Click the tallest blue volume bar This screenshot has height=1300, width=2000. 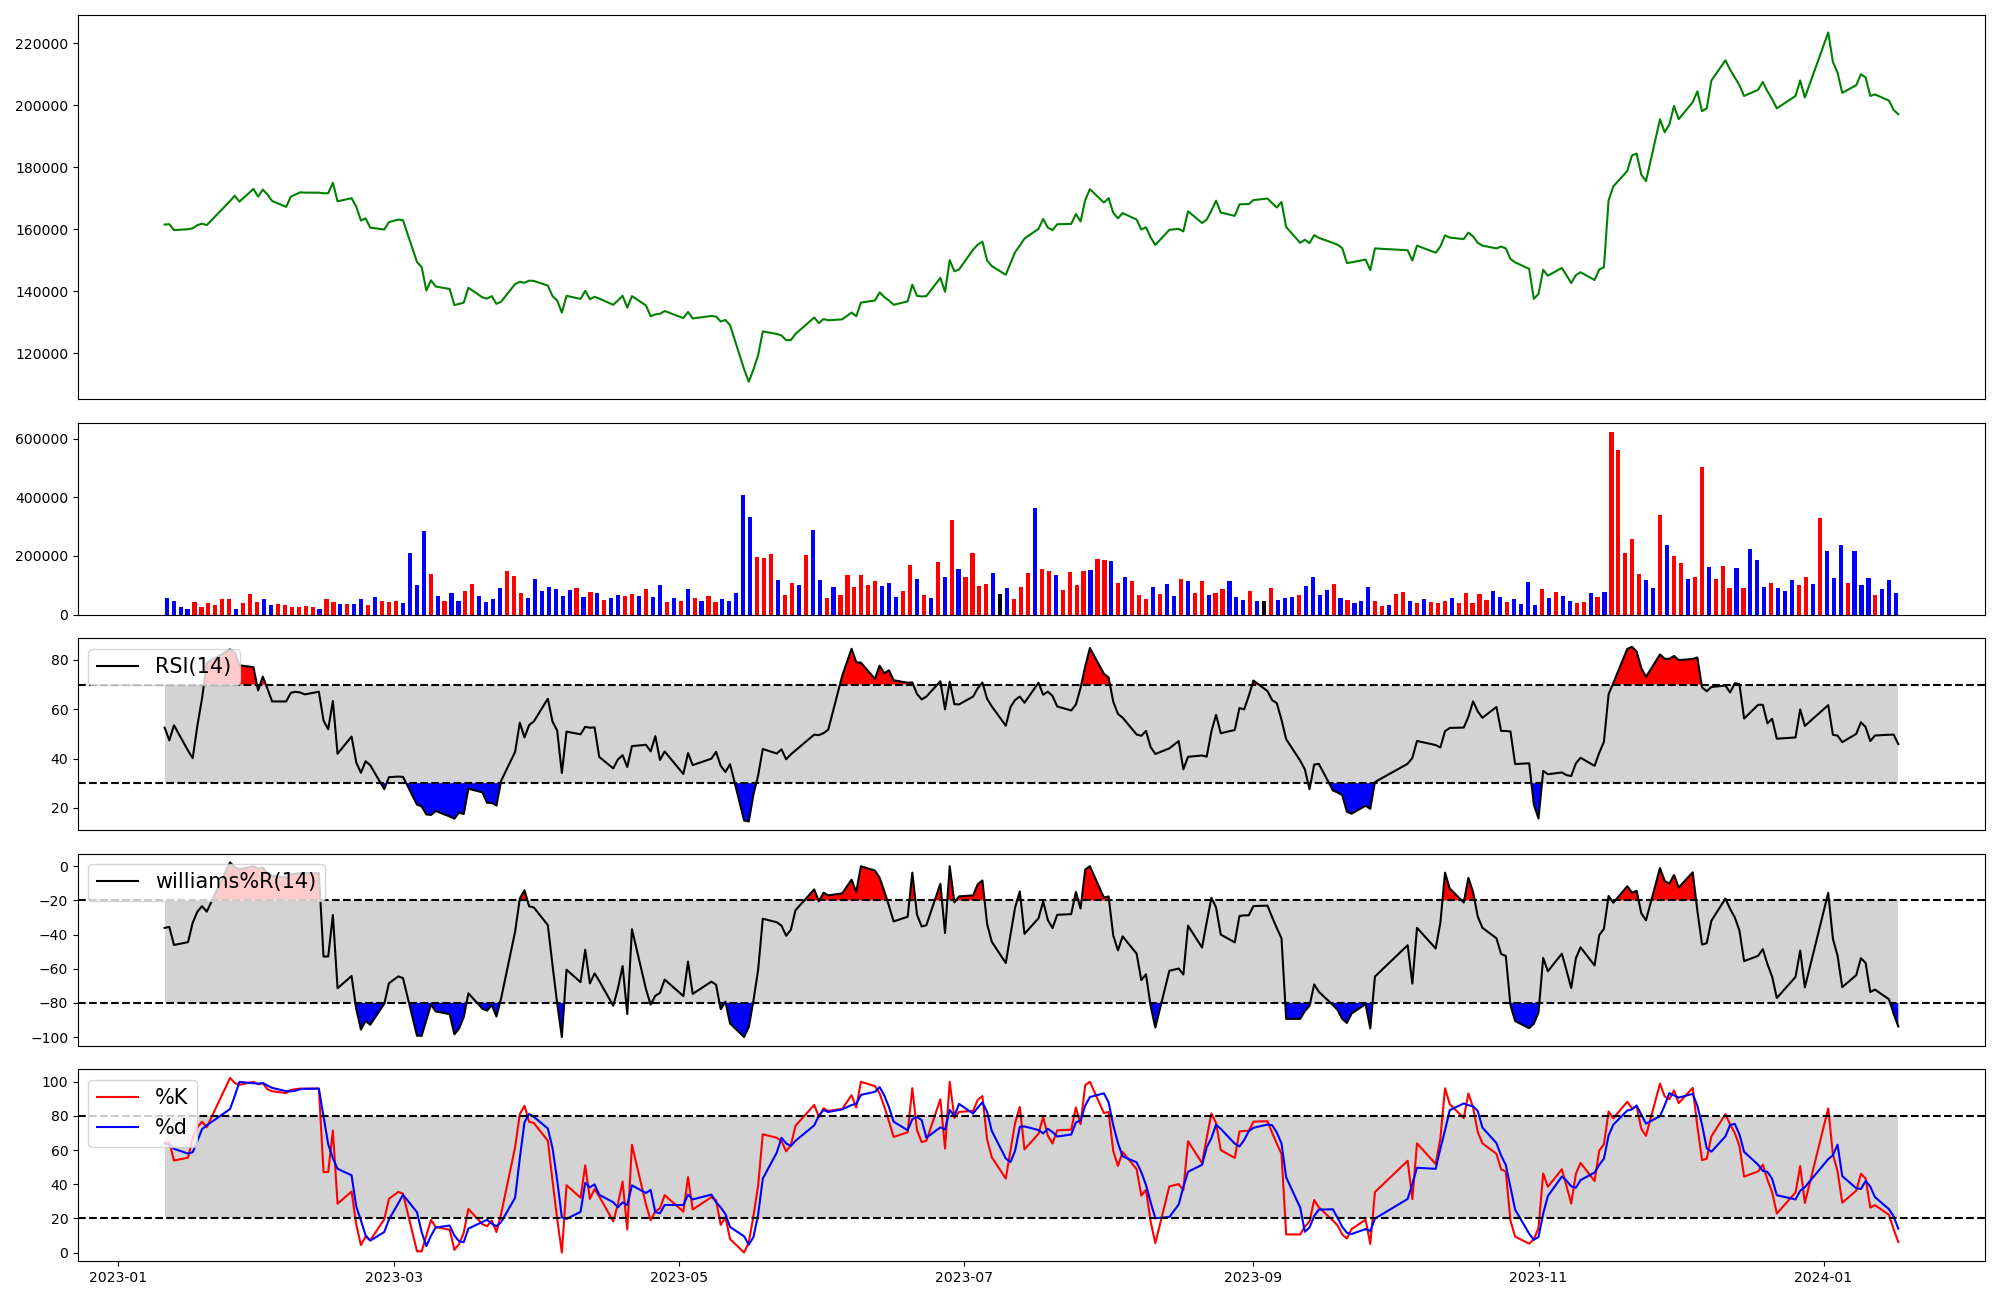[x=743, y=555]
